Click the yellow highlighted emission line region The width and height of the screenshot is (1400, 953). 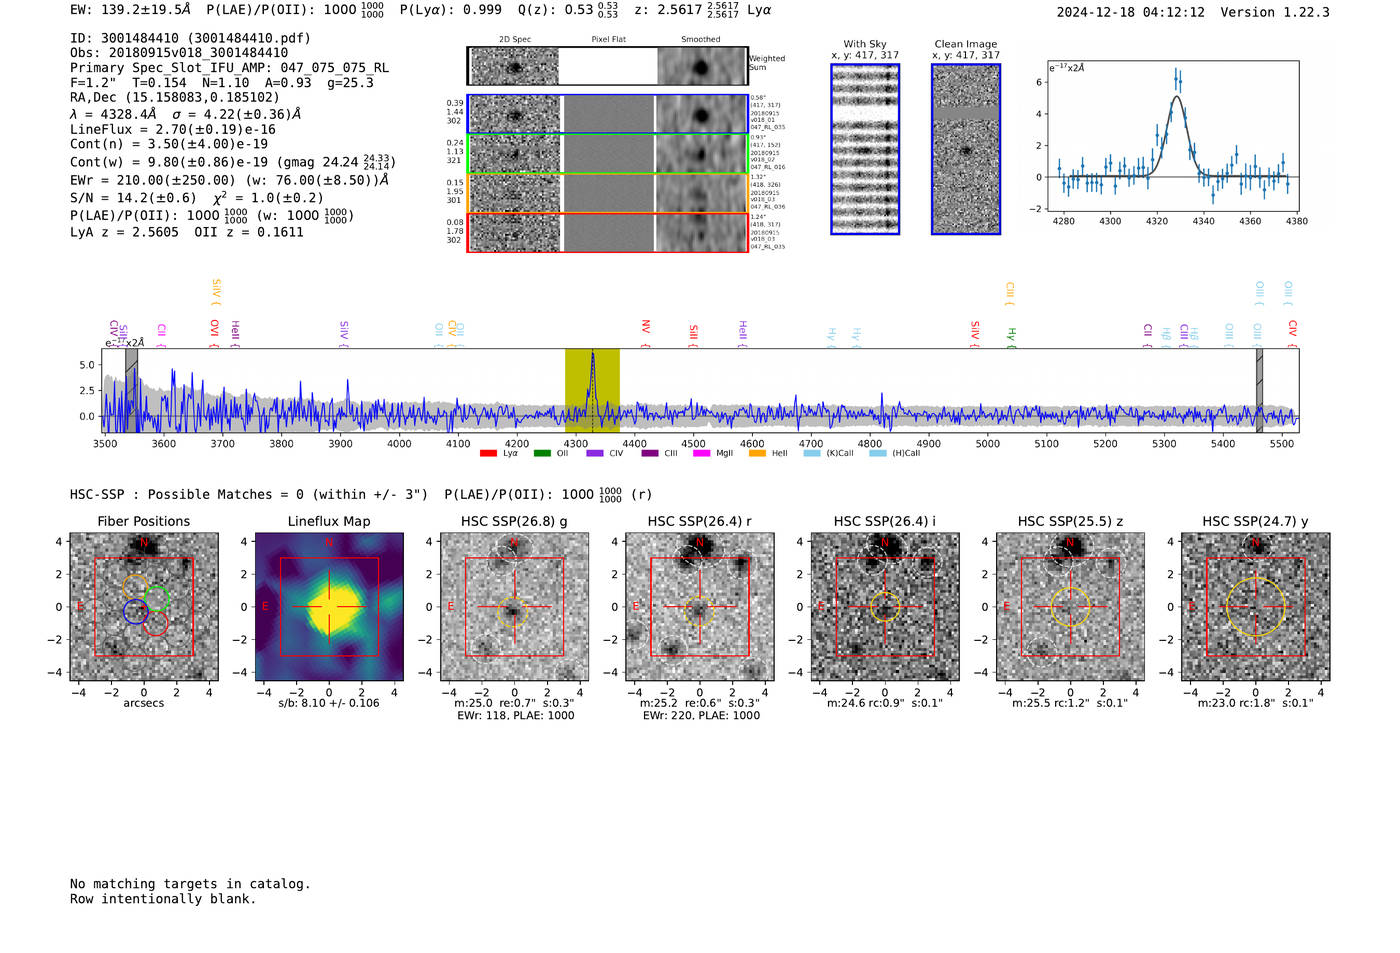click(592, 390)
